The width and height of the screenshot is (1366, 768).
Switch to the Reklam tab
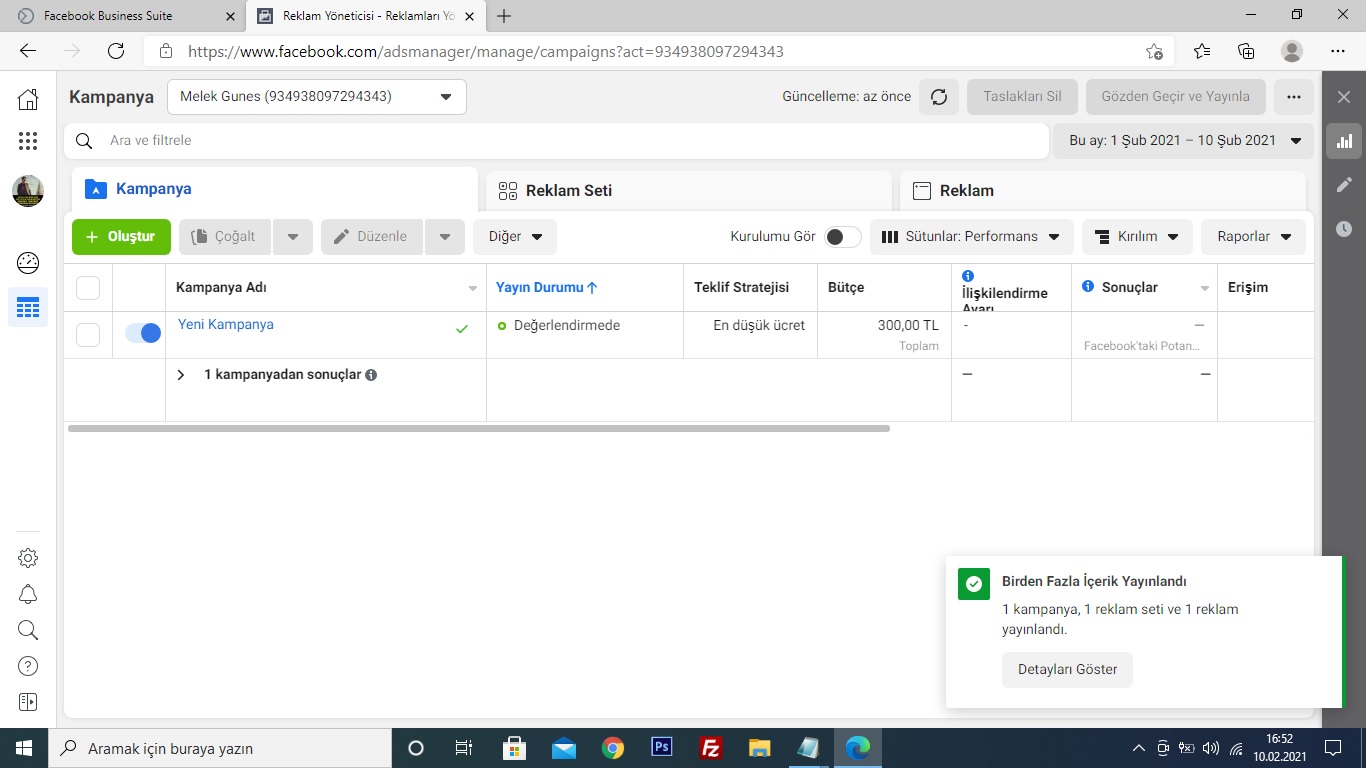(x=1103, y=190)
